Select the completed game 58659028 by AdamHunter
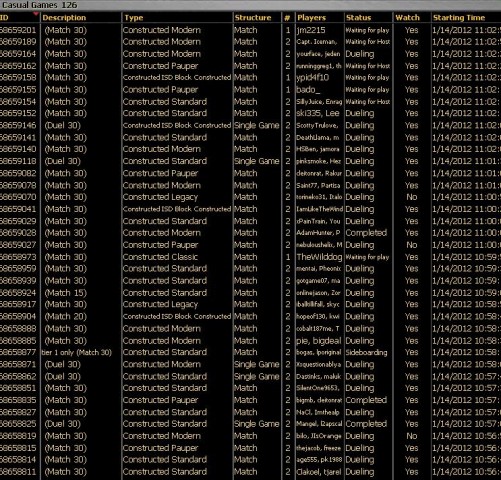Viewport: 501px width, 480px height. pos(250,233)
